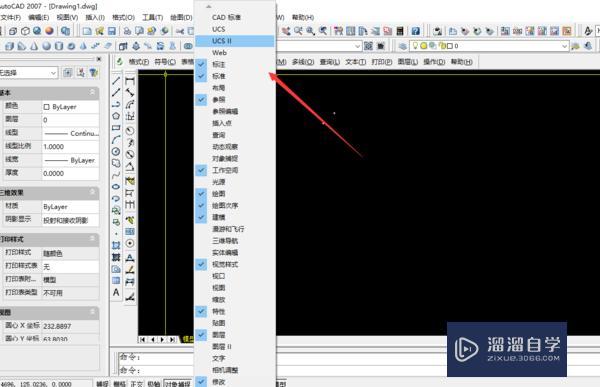Click the Aligned Dimension tool
The width and height of the screenshot is (600, 387).
coord(130,92)
